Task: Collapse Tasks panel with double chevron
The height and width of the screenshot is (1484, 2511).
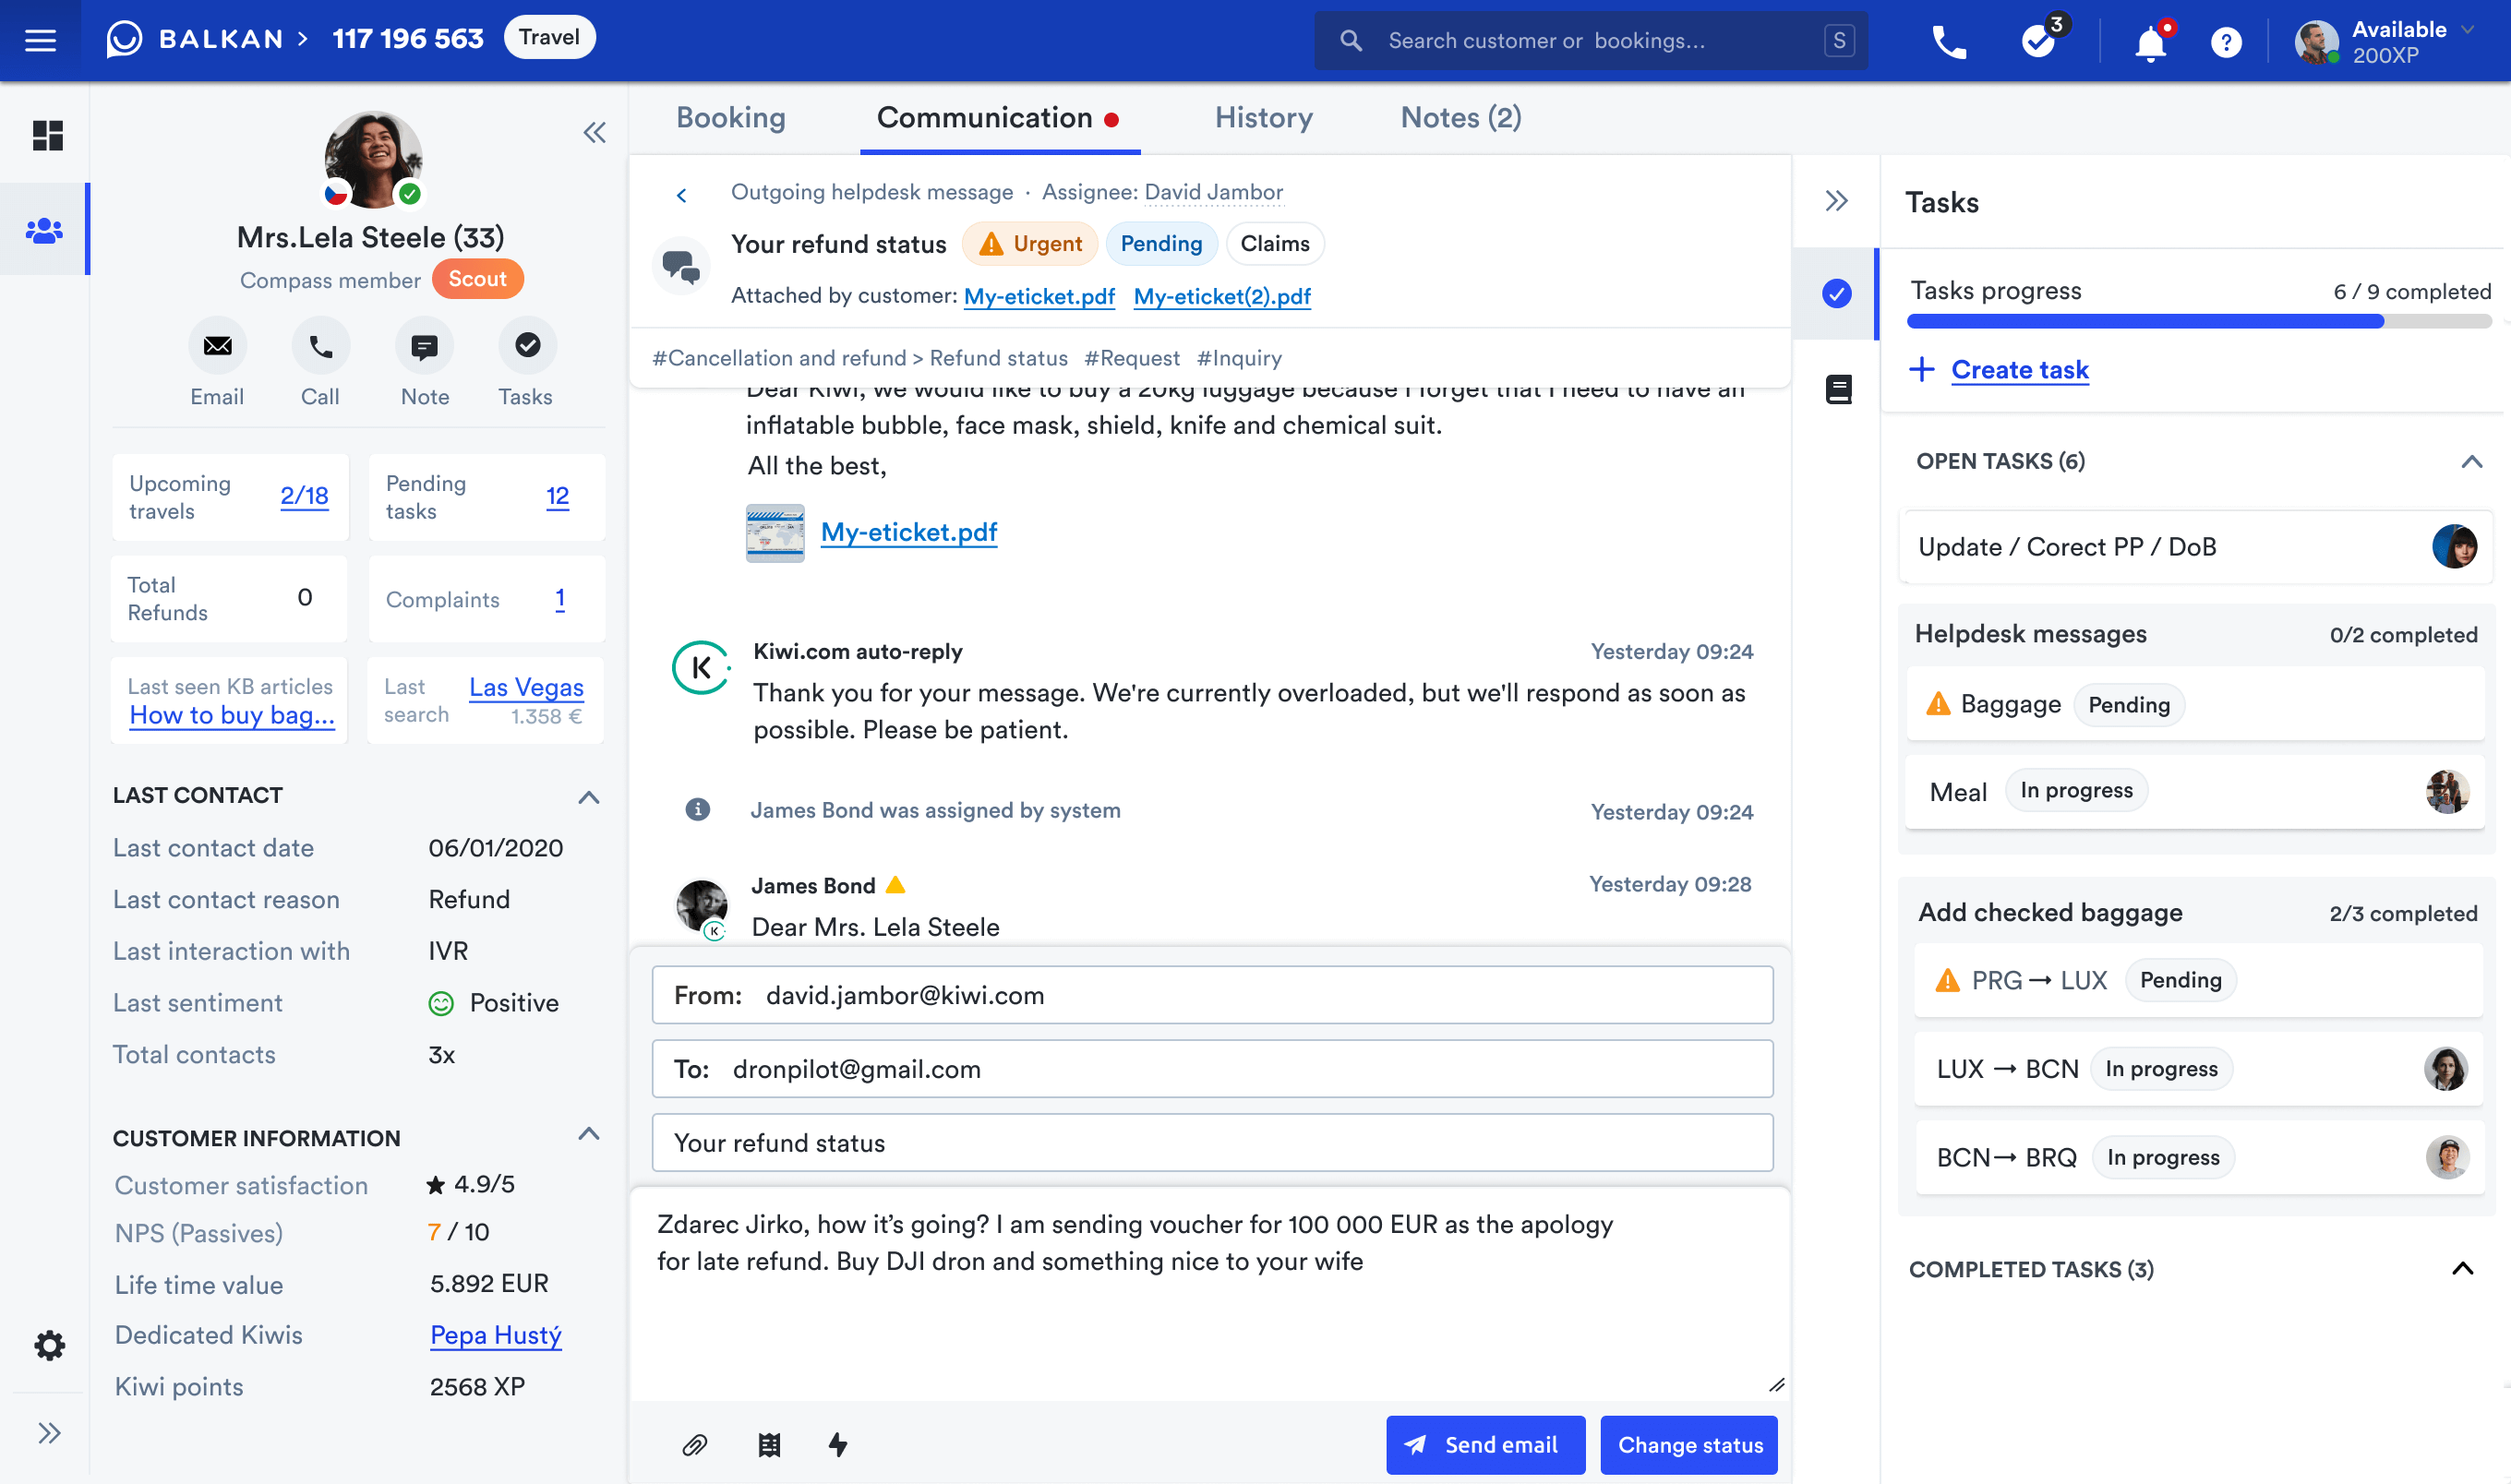Action: pos(1836,201)
